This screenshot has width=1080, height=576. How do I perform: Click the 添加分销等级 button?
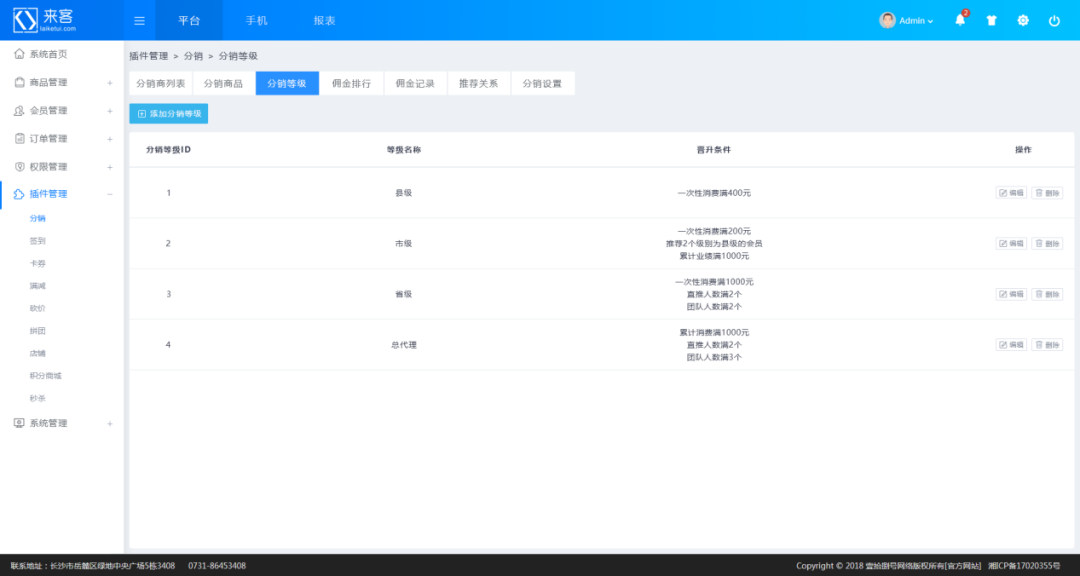click(x=169, y=114)
